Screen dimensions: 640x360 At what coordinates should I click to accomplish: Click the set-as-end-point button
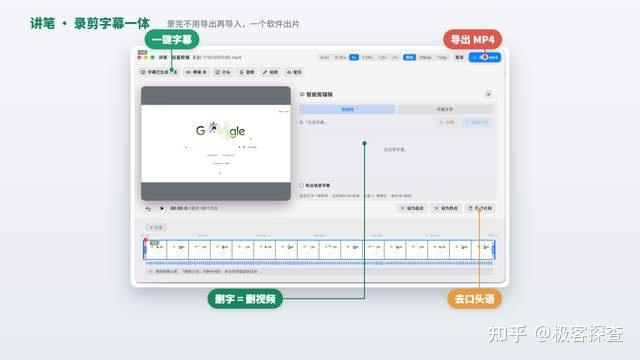point(446,208)
